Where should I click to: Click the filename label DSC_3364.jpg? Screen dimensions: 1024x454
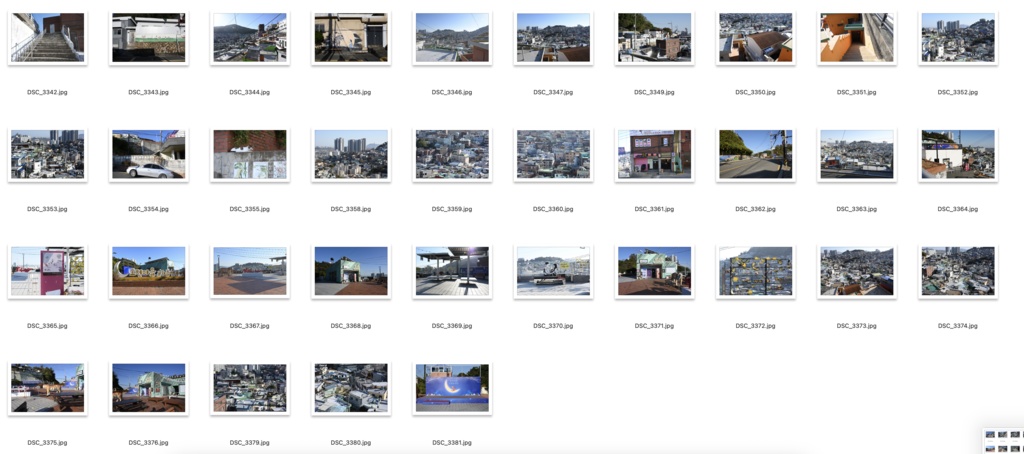tap(958, 209)
